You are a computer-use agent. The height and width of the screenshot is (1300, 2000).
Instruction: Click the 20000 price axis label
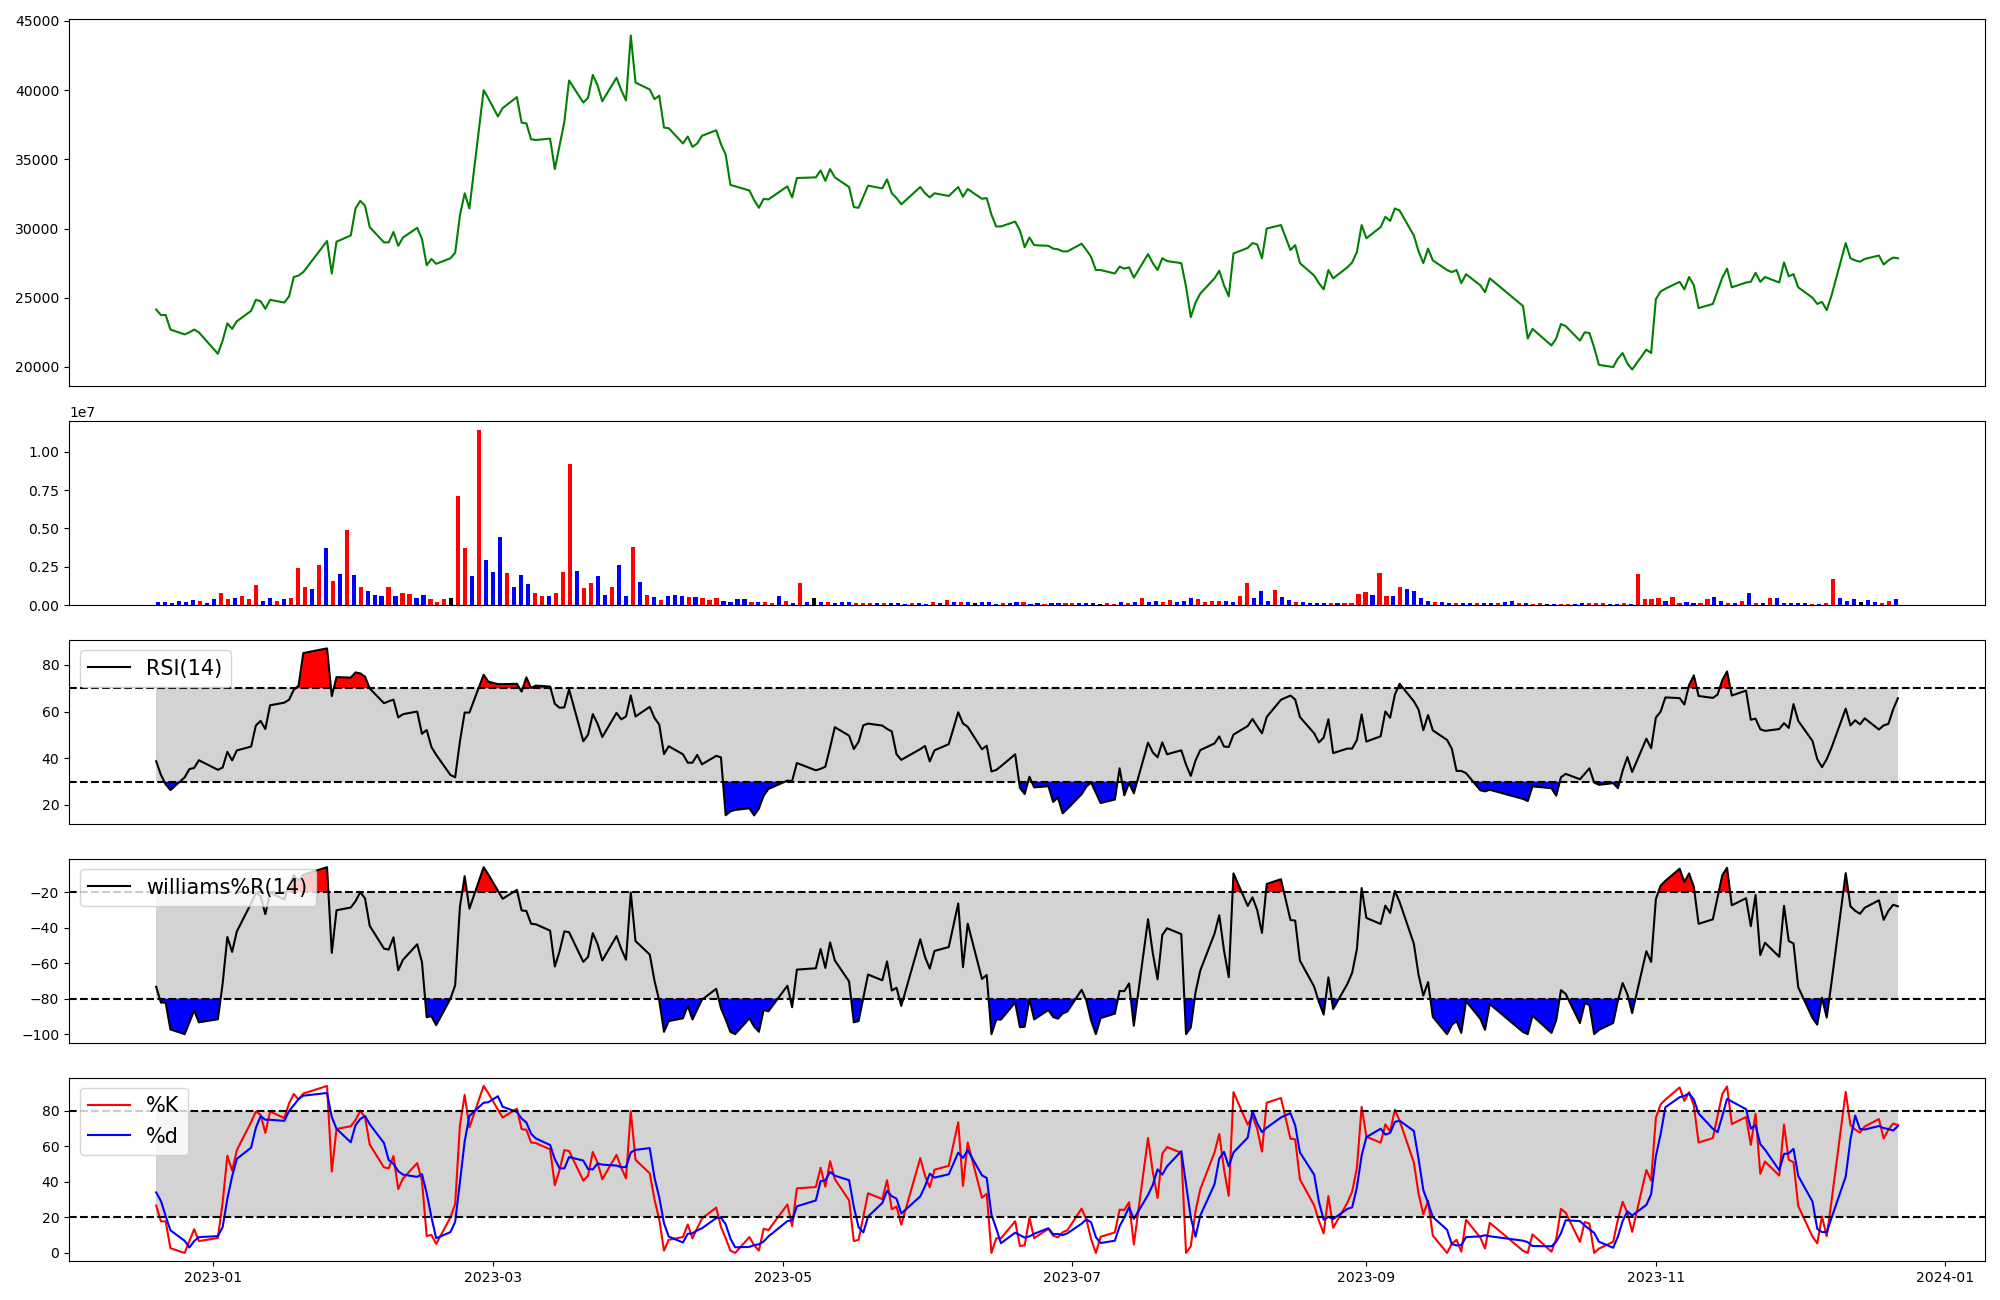point(37,367)
